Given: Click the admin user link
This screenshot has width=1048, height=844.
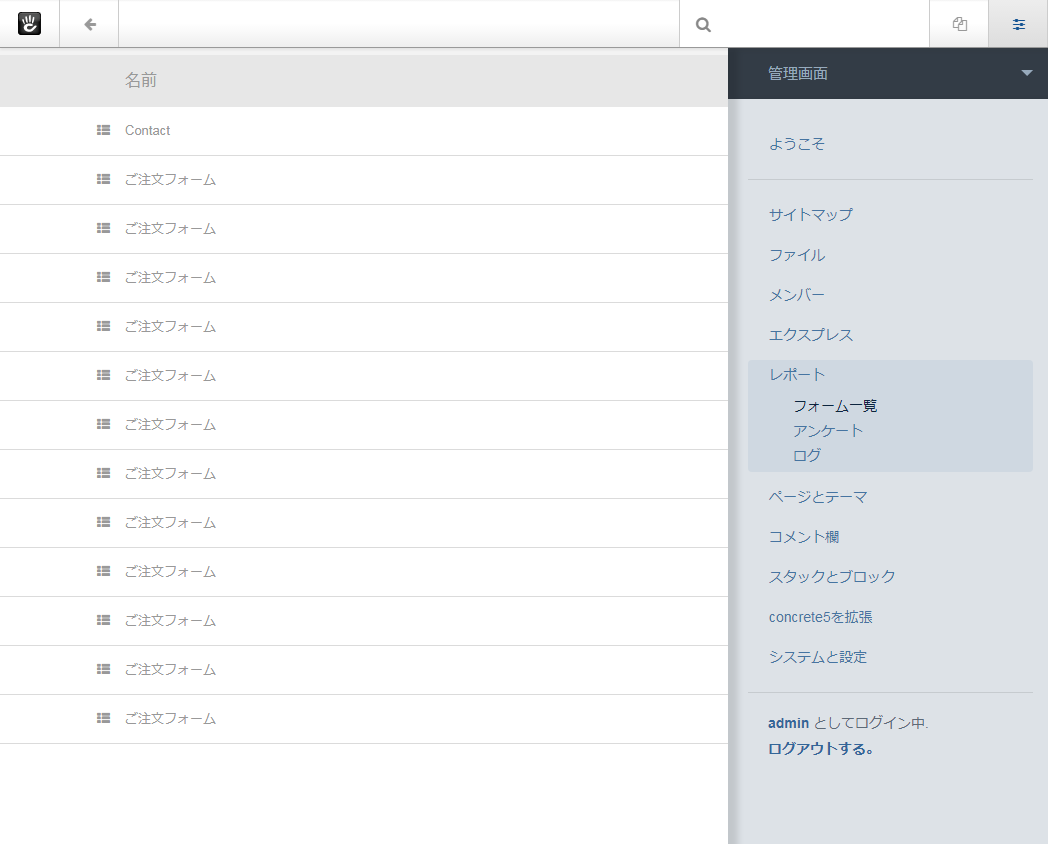Looking at the screenshot, I should [789, 723].
